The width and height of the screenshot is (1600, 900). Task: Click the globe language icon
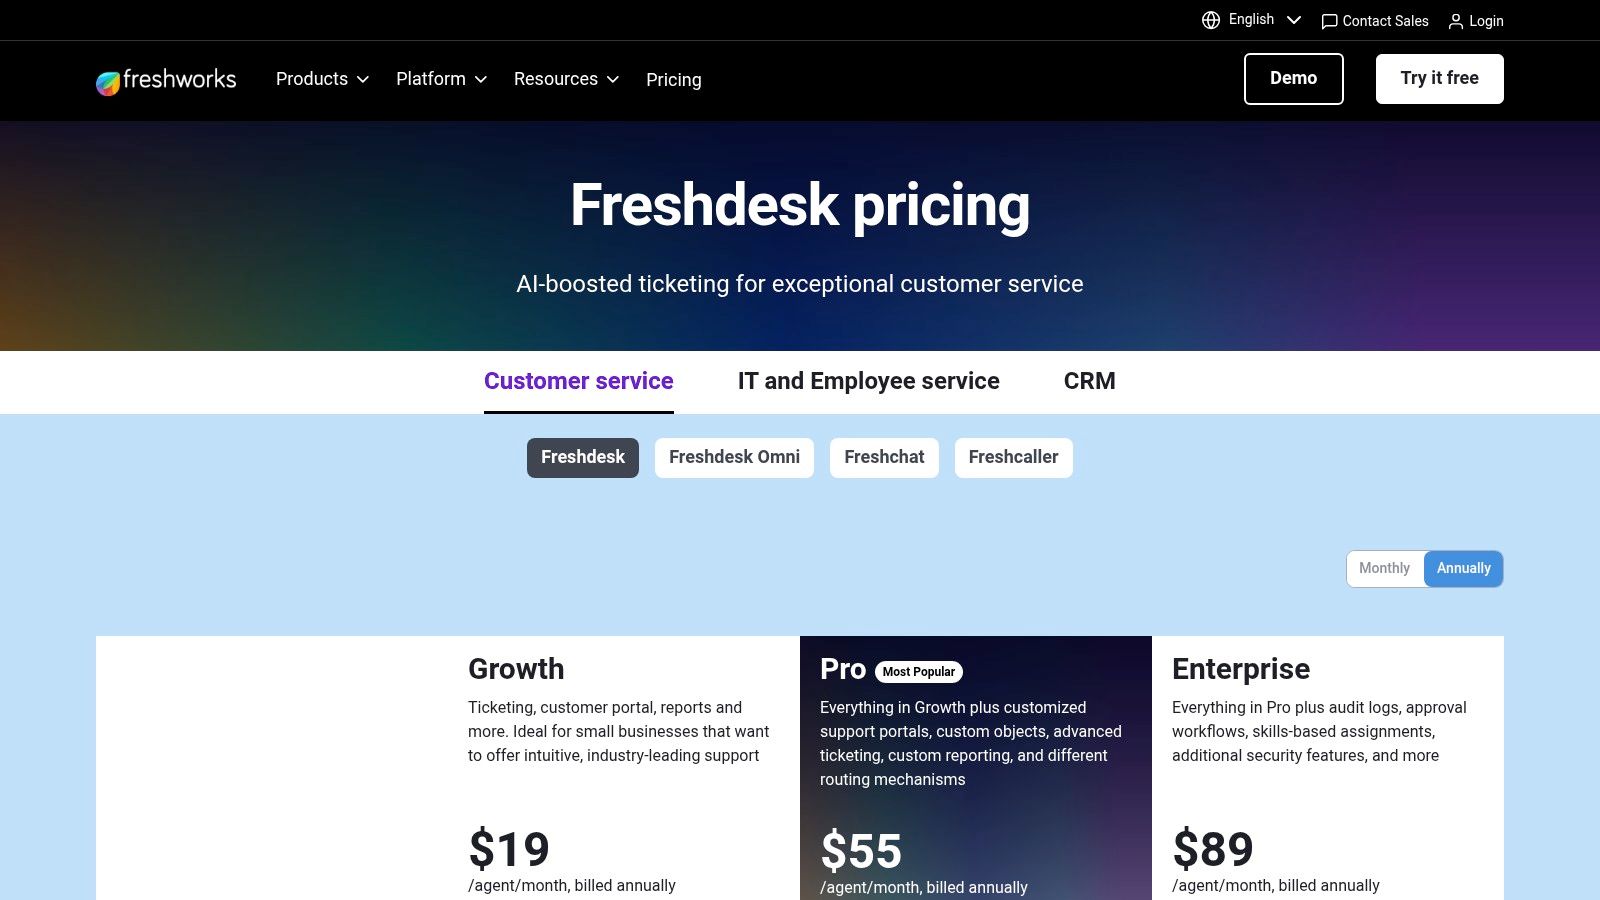1209,19
